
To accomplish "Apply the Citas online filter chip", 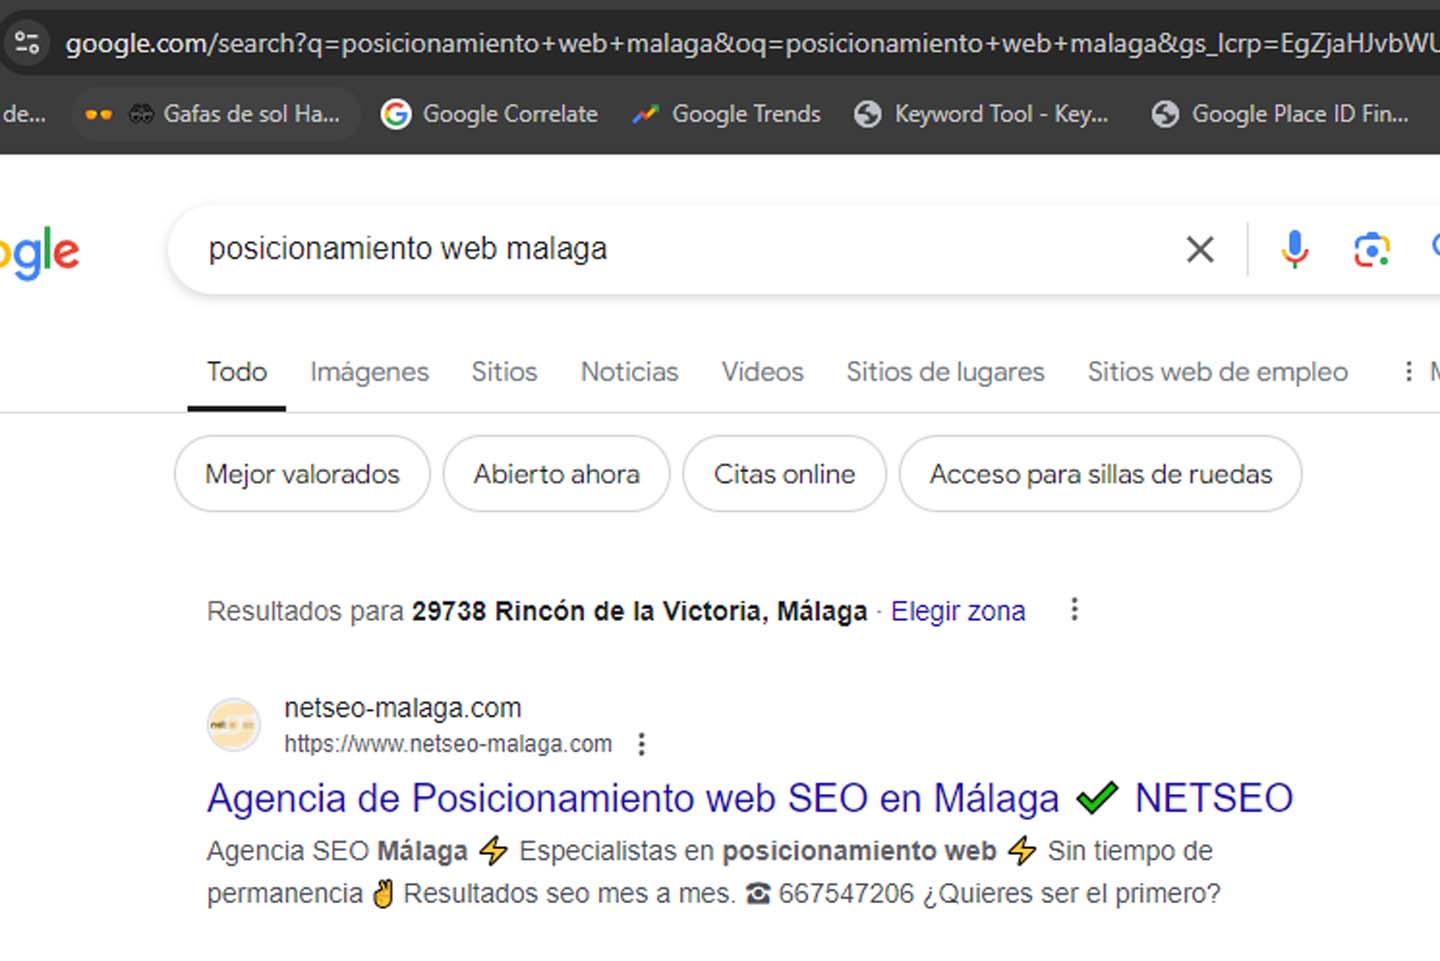I will [x=784, y=474].
